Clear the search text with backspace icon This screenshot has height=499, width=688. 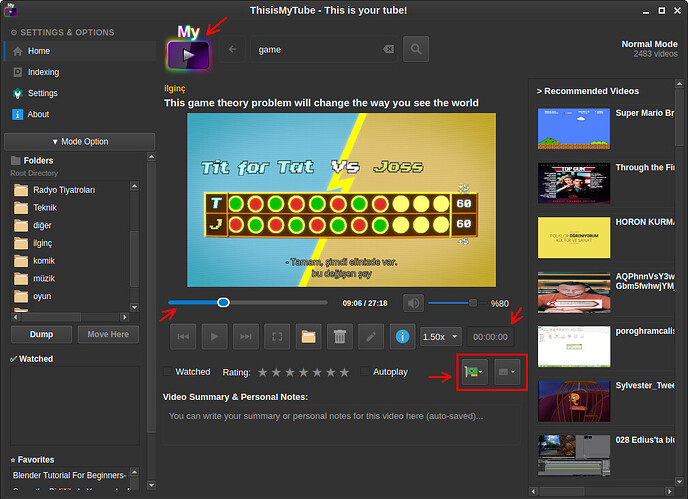388,49
